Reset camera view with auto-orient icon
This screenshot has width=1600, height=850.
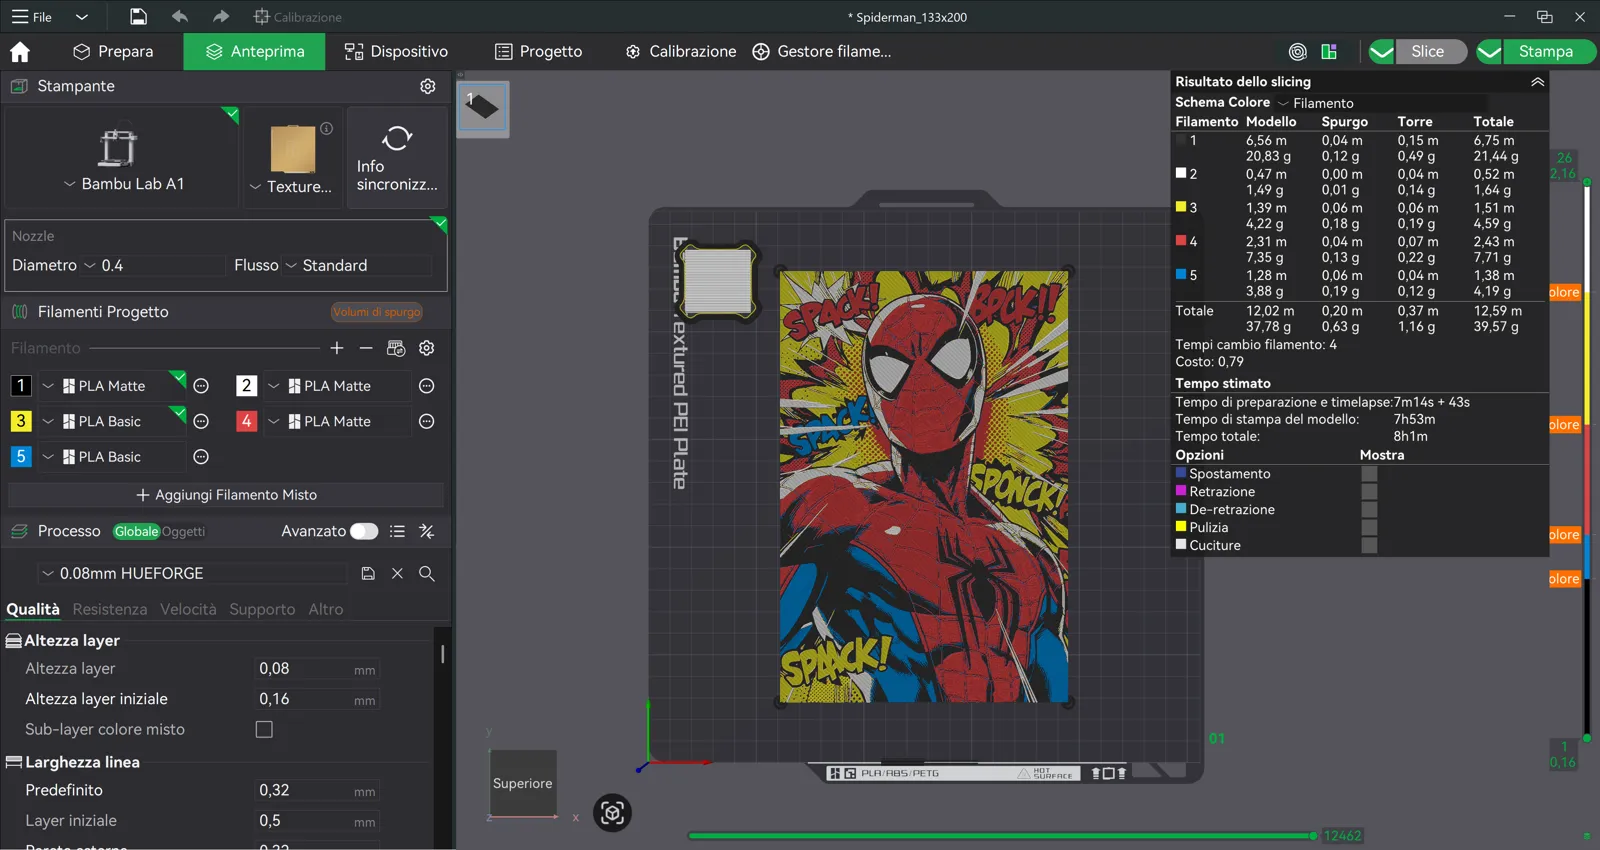click(612, 813)
